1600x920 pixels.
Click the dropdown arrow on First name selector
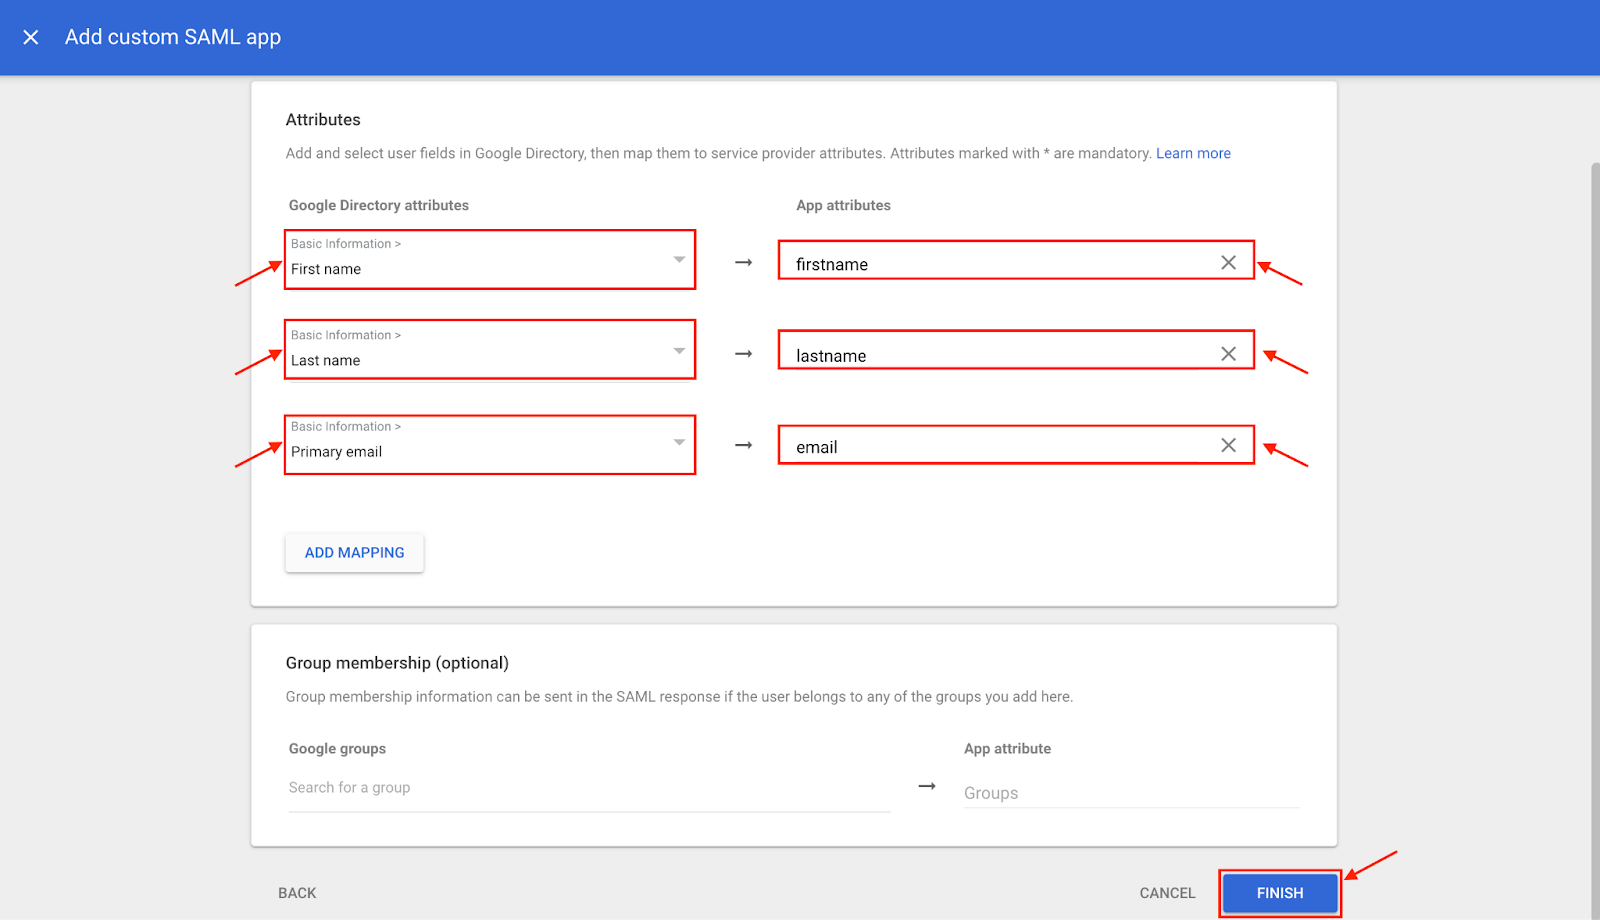(x=679, y=258)
